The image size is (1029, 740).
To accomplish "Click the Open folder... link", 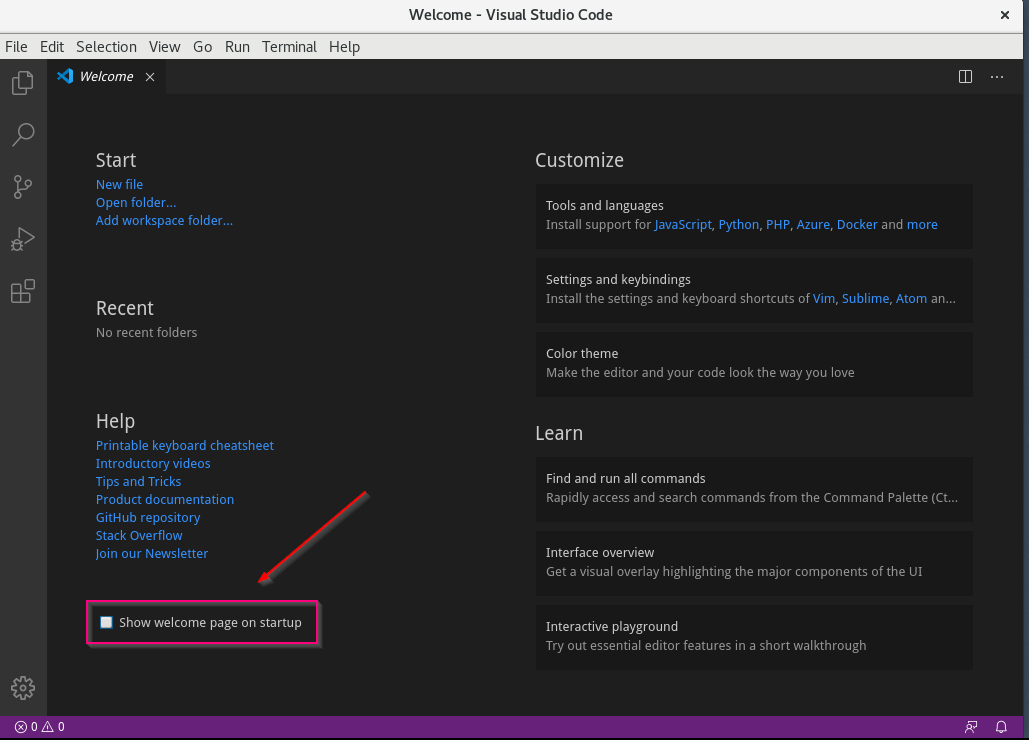I will coord(136,202).
